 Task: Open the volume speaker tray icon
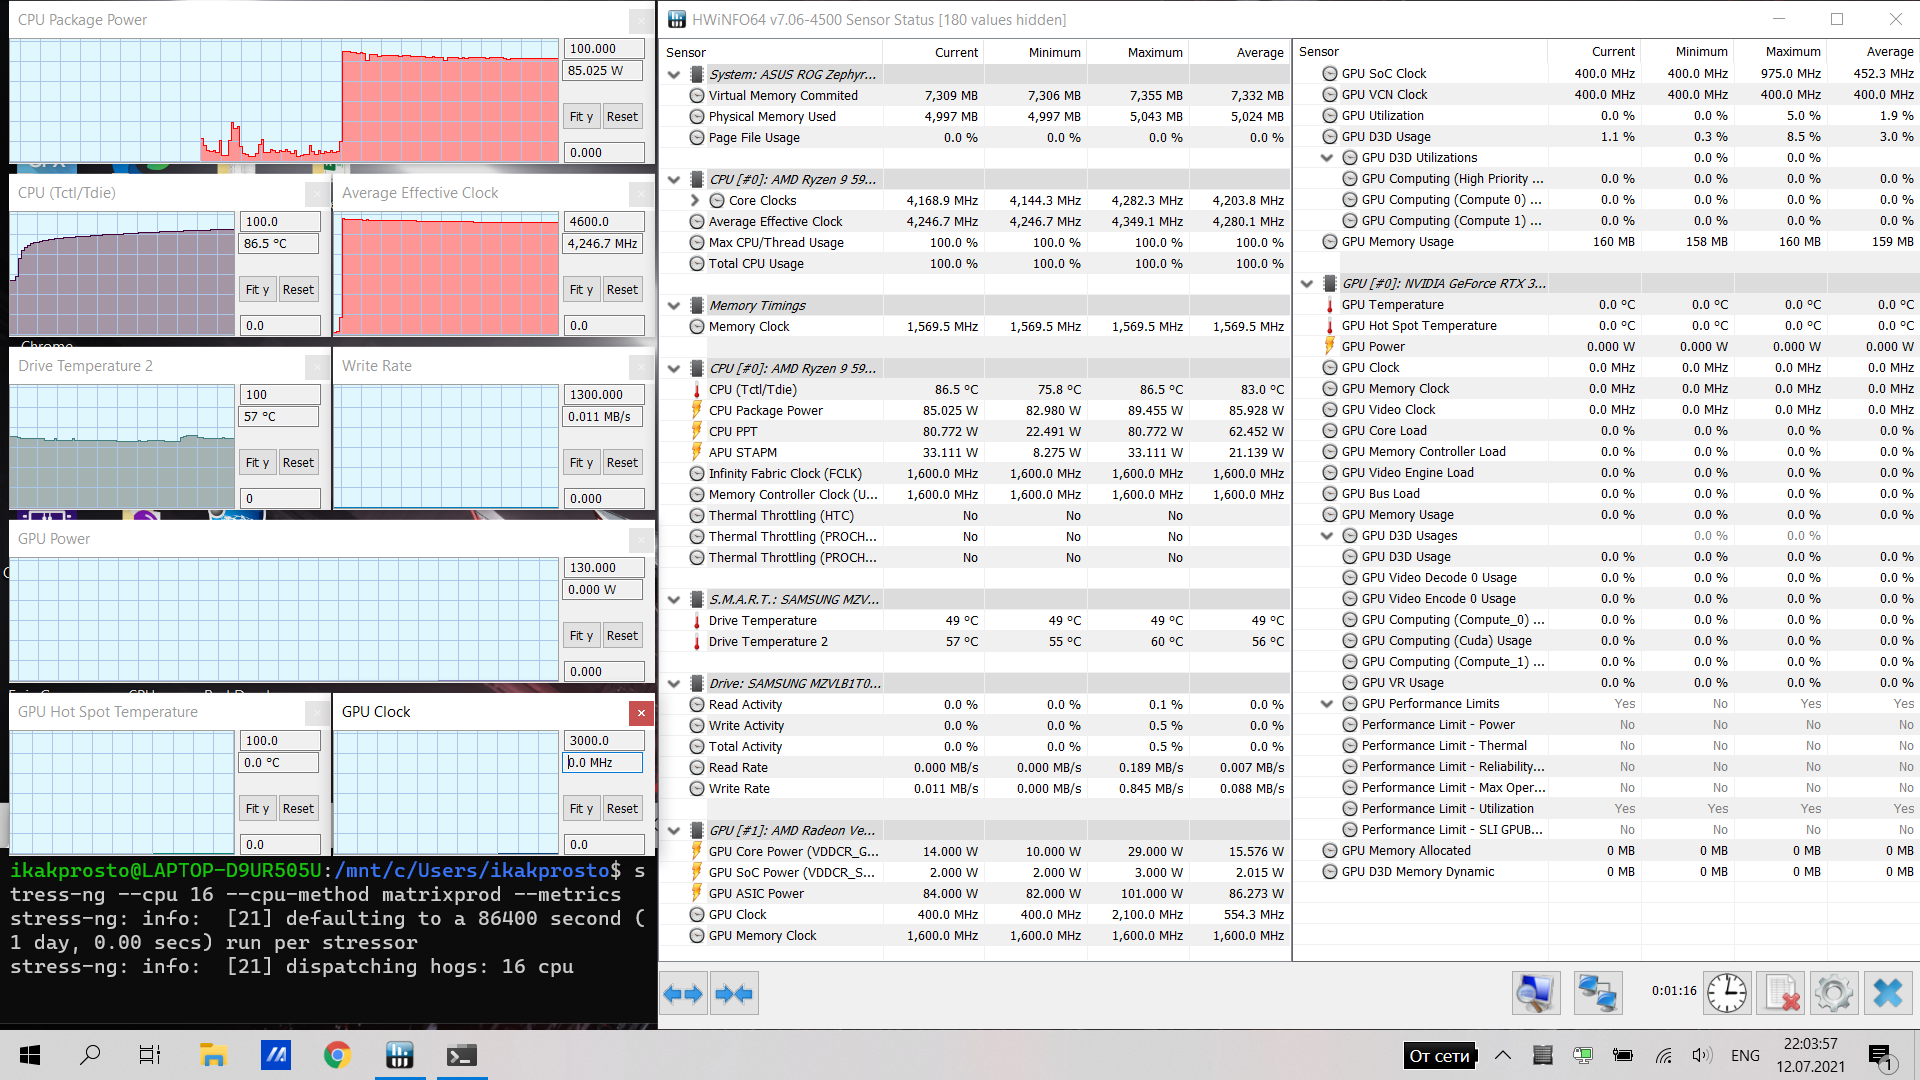point(1702,1055)
